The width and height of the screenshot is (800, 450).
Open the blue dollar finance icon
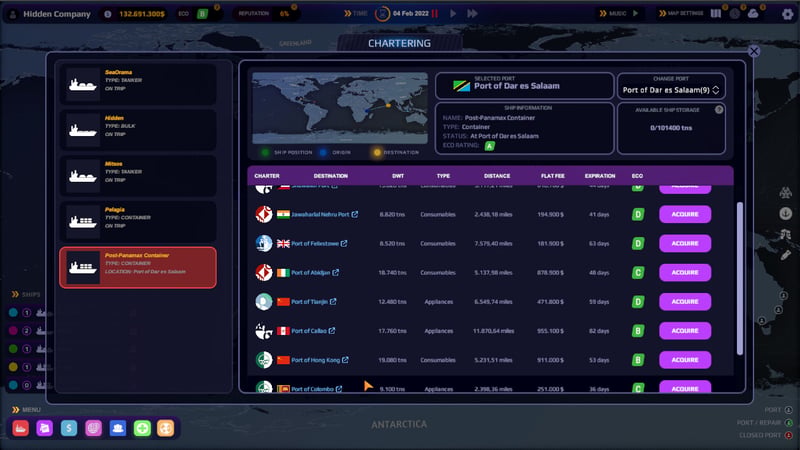tap(69, 428)
